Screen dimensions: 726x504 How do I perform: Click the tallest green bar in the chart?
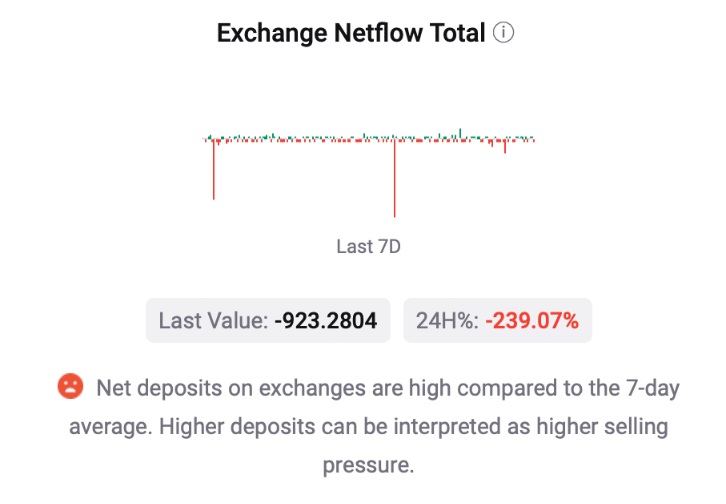pos(460,133)
